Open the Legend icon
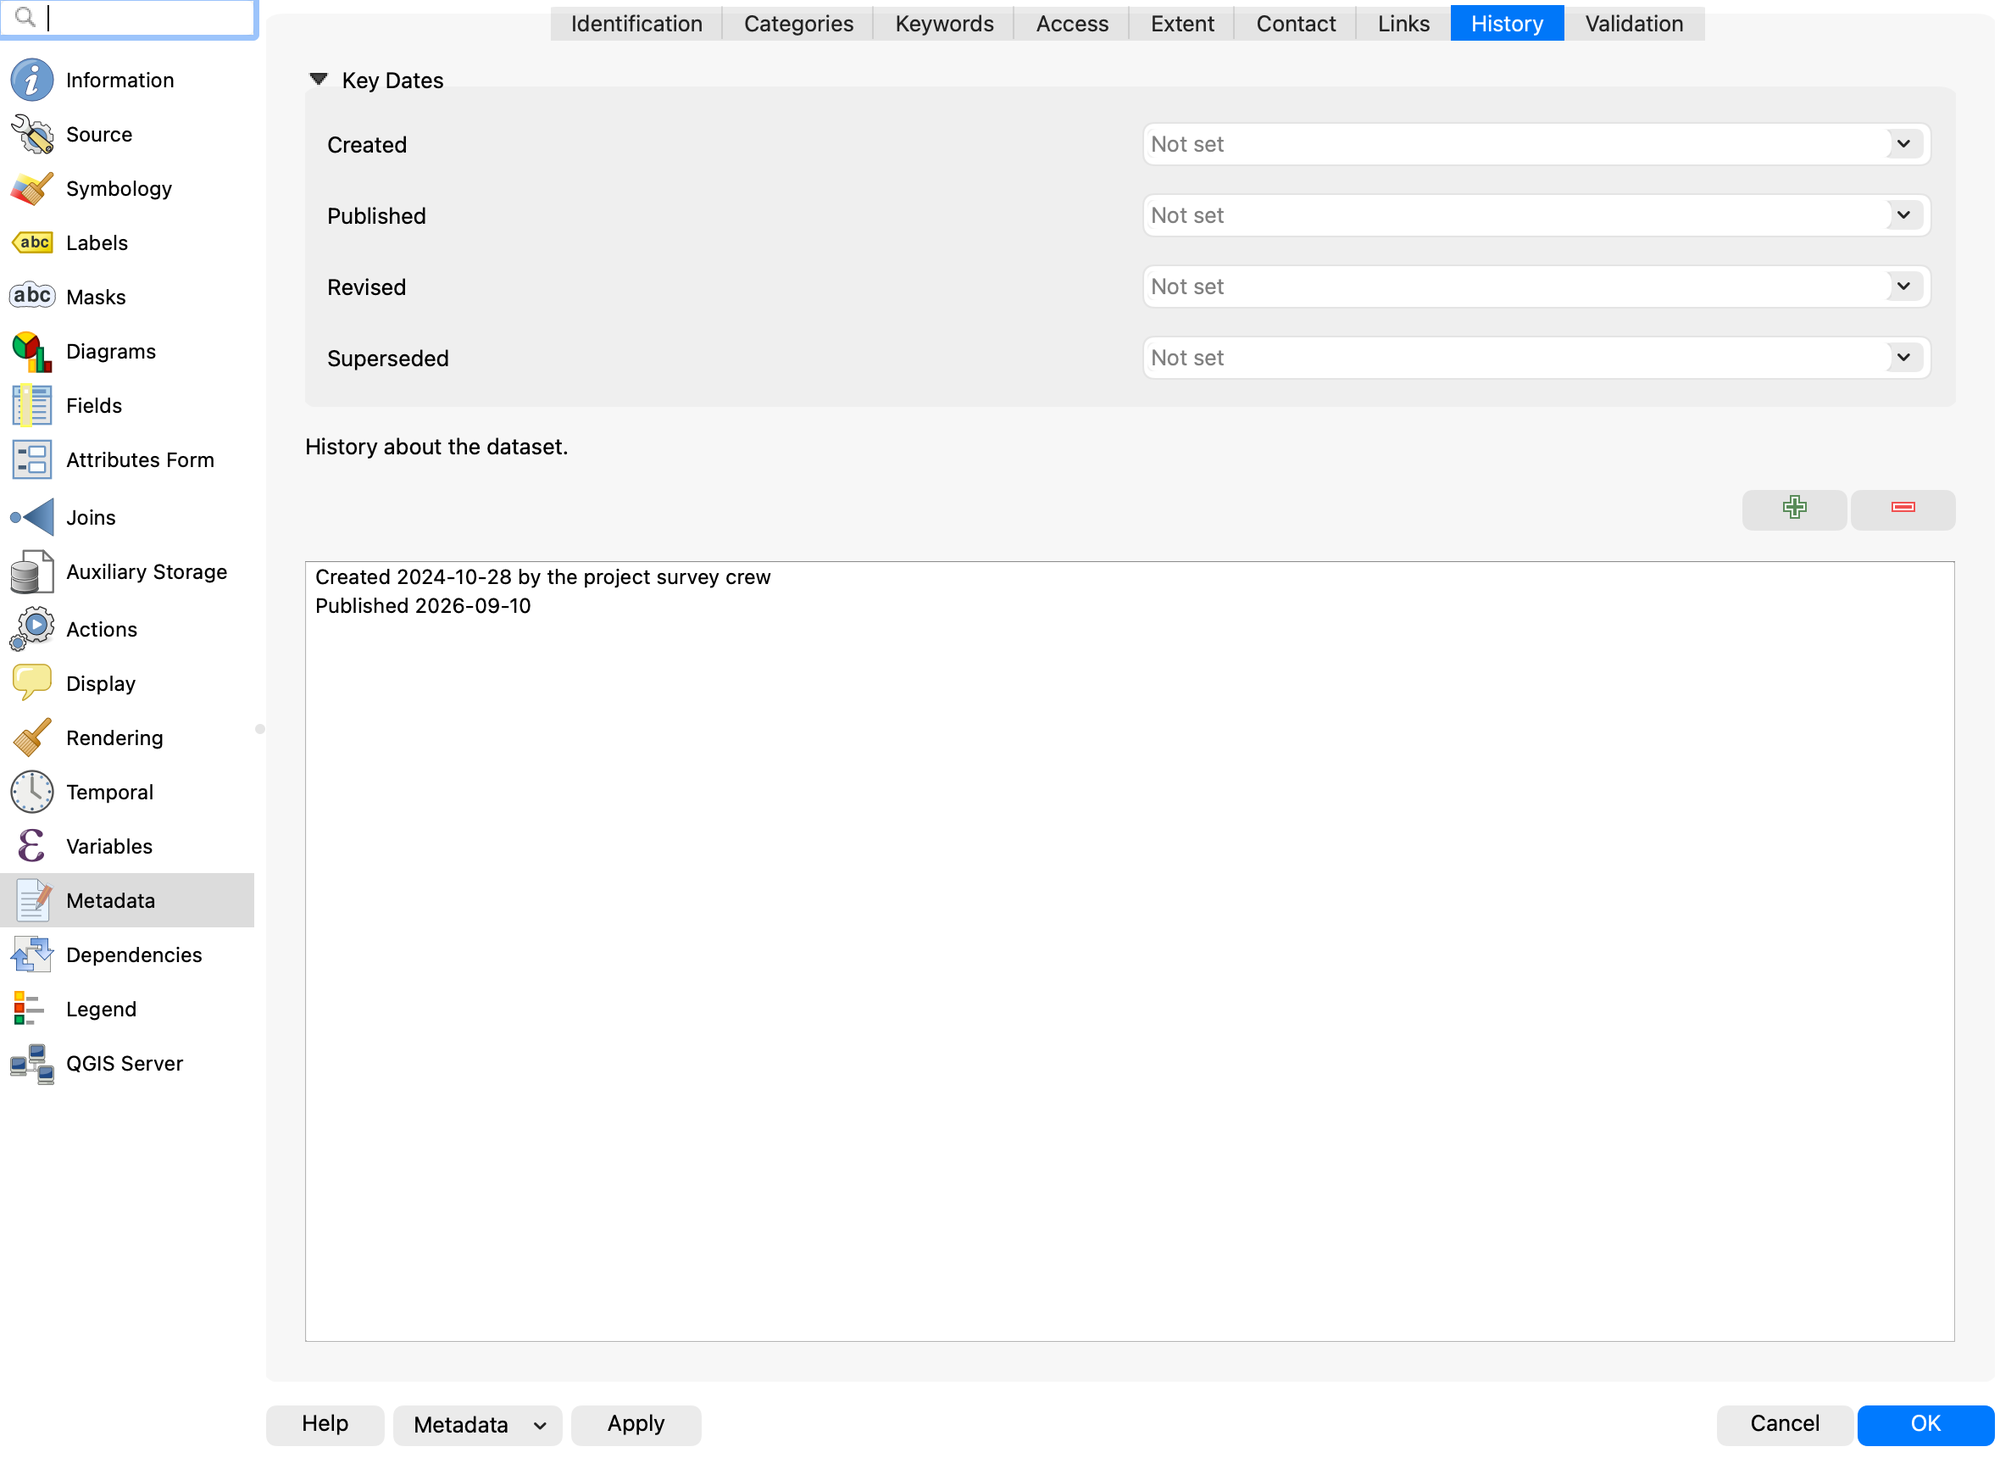2000x1458 pixels. [x=30, y=1009]
